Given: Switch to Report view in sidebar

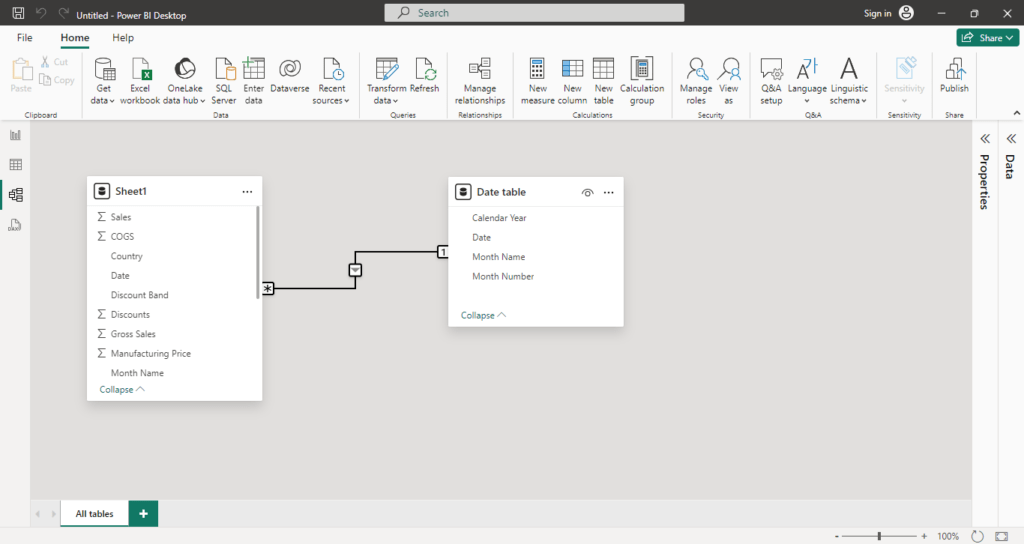Looking at the screenshot, I should click(x=15, y=135).
